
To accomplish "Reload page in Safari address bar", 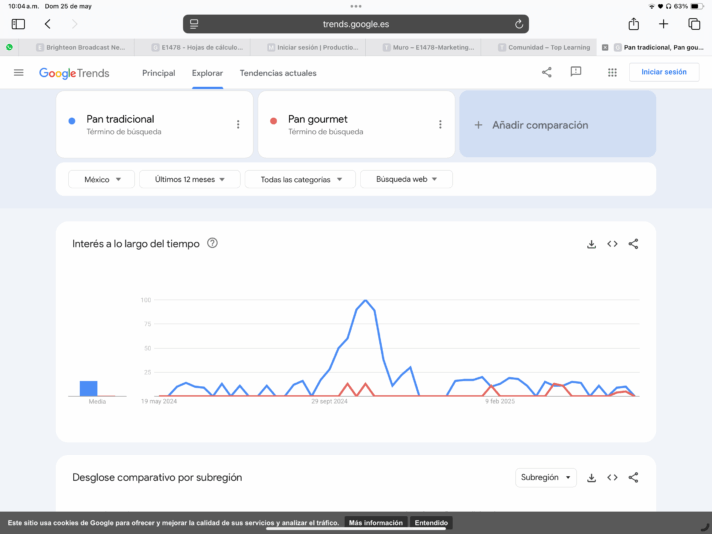I will tap(518, 24).
